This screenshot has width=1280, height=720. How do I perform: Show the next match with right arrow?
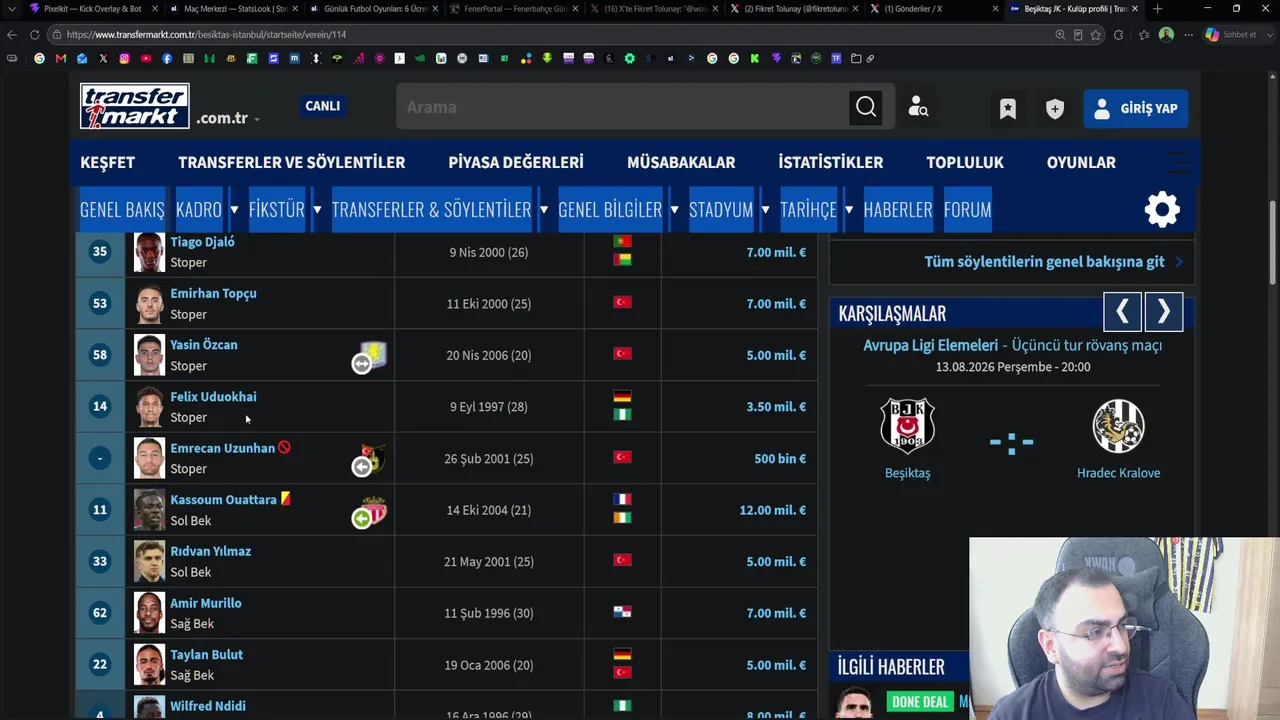pyautogui.click(x=1164, y=312)
